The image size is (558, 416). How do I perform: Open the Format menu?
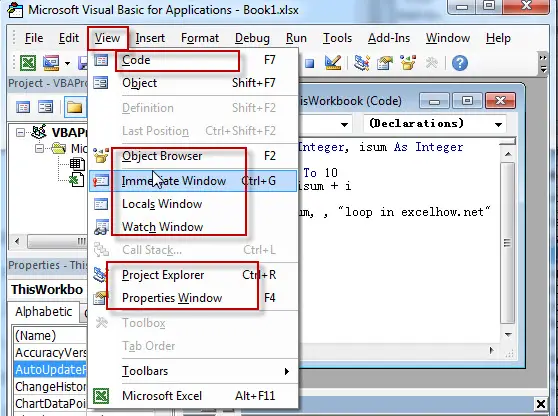tap(200, 38)
